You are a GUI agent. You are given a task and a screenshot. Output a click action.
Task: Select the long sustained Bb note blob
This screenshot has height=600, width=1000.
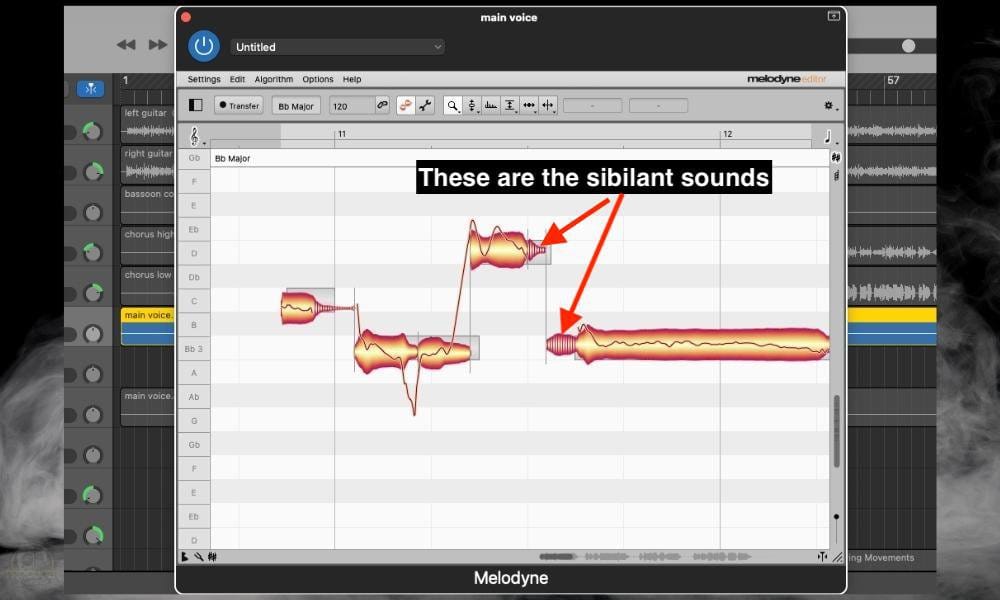702,345
